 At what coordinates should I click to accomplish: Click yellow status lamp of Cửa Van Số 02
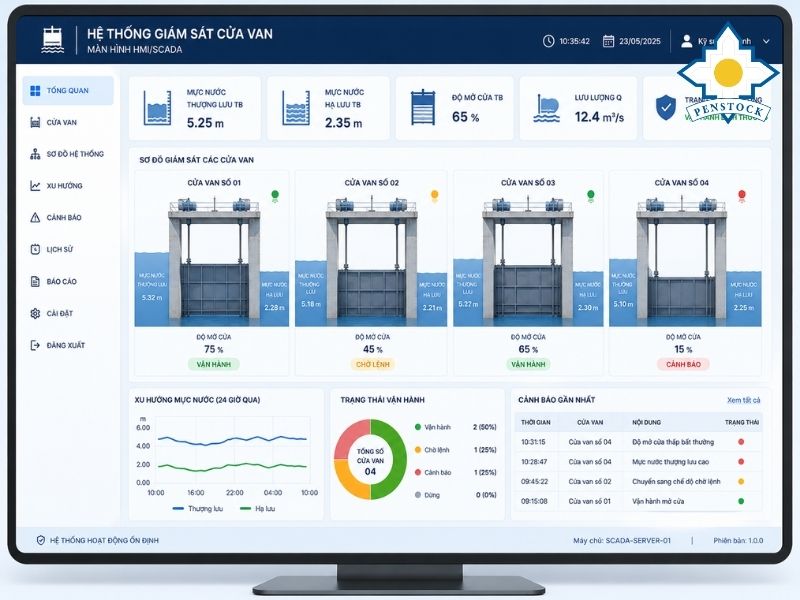[435, 195]
